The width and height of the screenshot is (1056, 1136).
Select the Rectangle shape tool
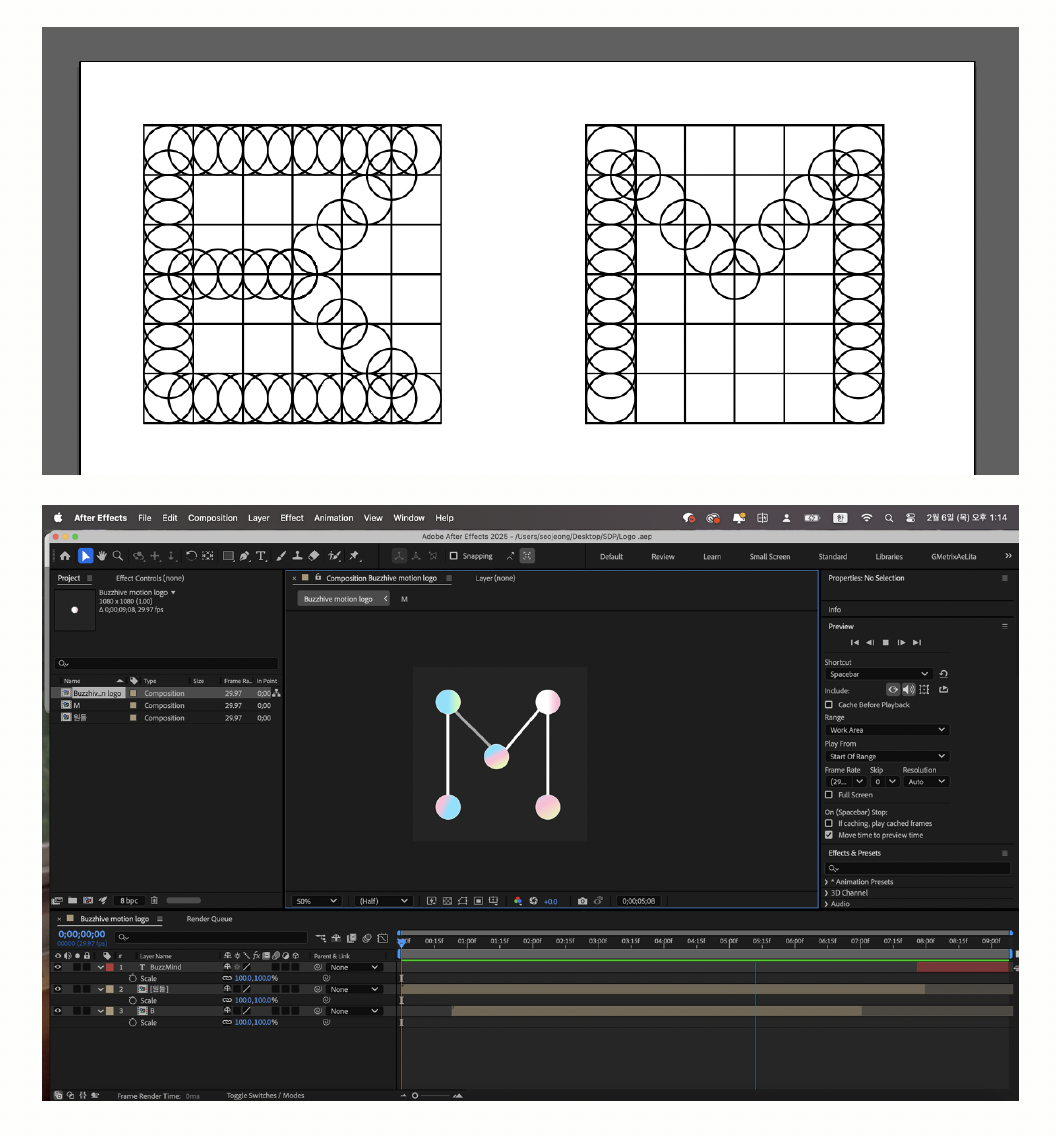click(228, 556)
